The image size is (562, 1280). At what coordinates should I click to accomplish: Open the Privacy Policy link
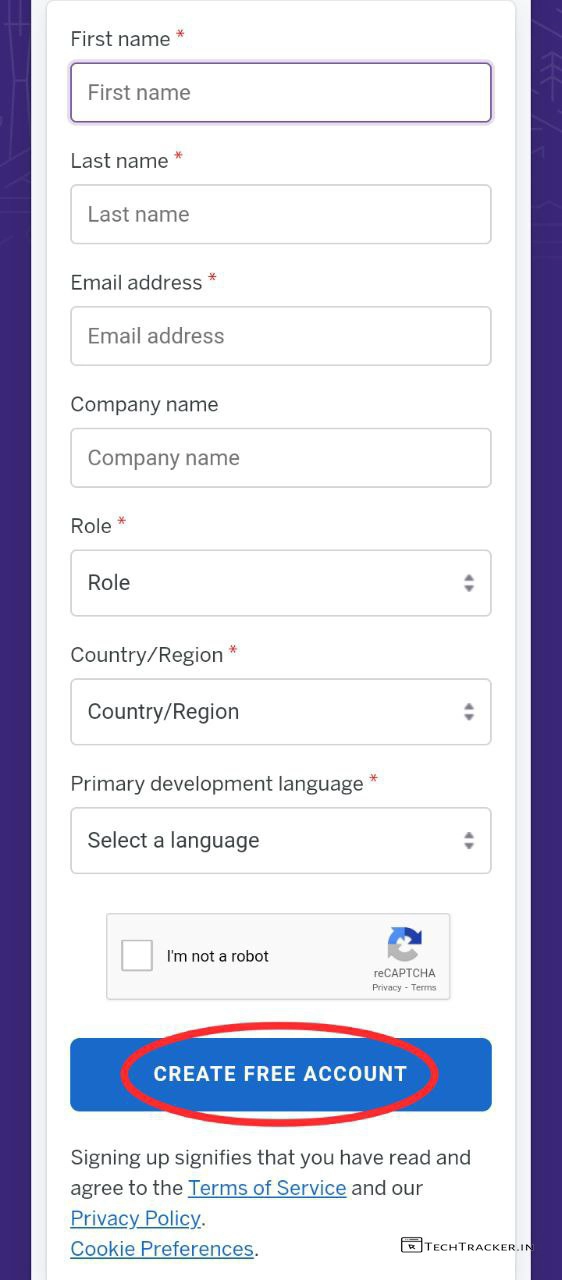point(136,1218)
